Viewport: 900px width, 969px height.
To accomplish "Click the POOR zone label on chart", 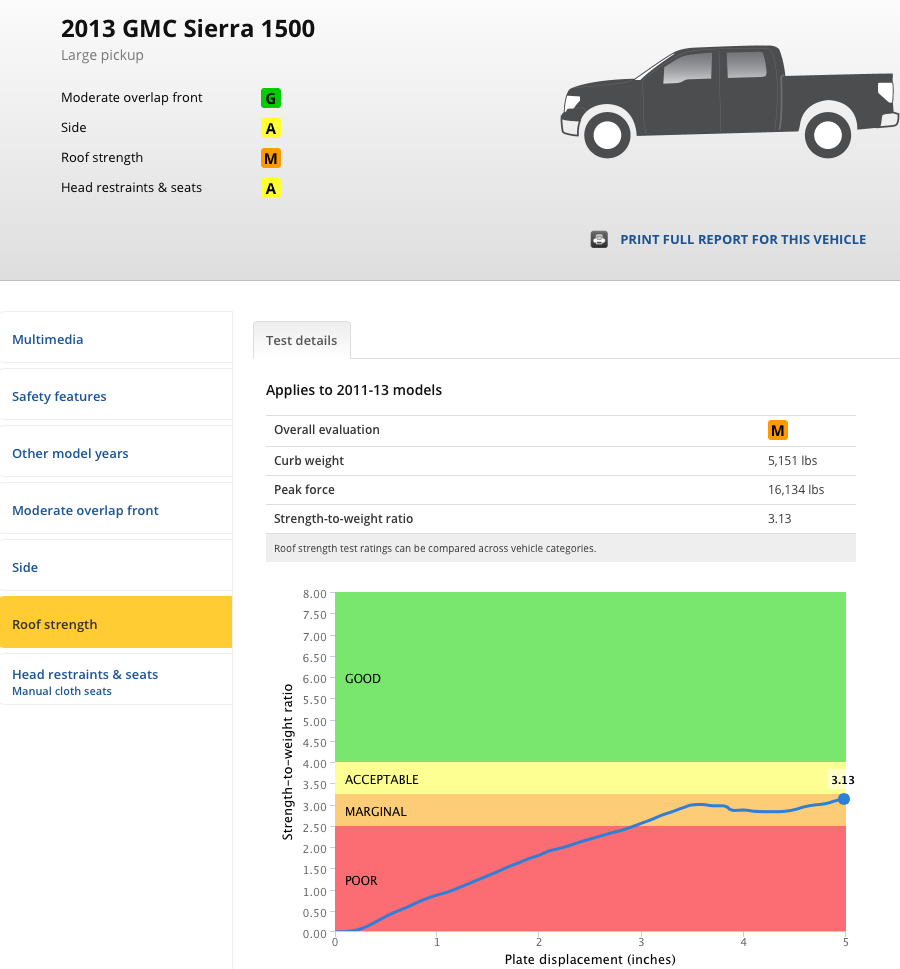I will point(361,881).
